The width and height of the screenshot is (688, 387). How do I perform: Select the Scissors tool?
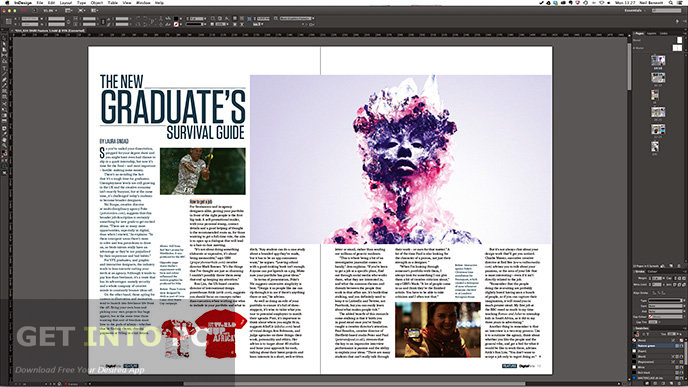5,104
